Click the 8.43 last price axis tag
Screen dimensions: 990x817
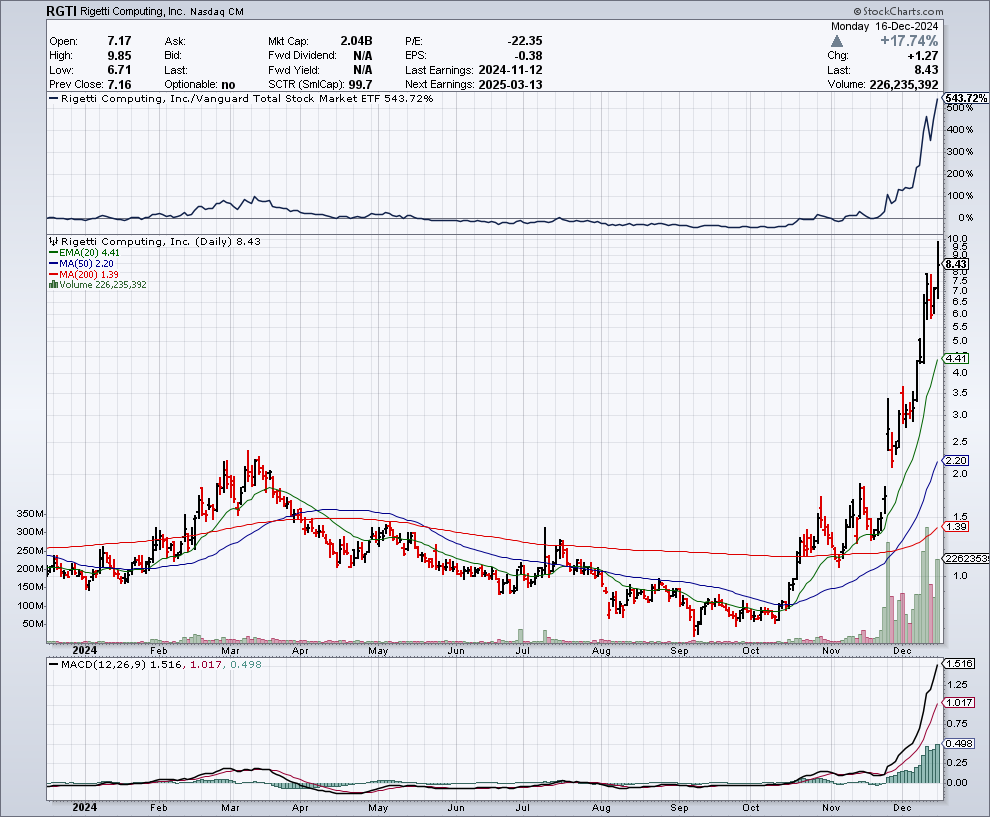[956, 264]
